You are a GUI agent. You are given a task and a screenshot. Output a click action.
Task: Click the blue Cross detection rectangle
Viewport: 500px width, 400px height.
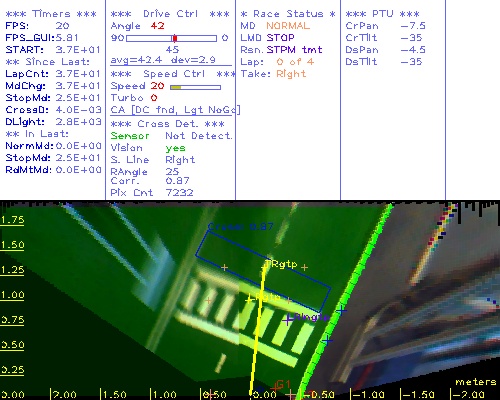(263, 271)
